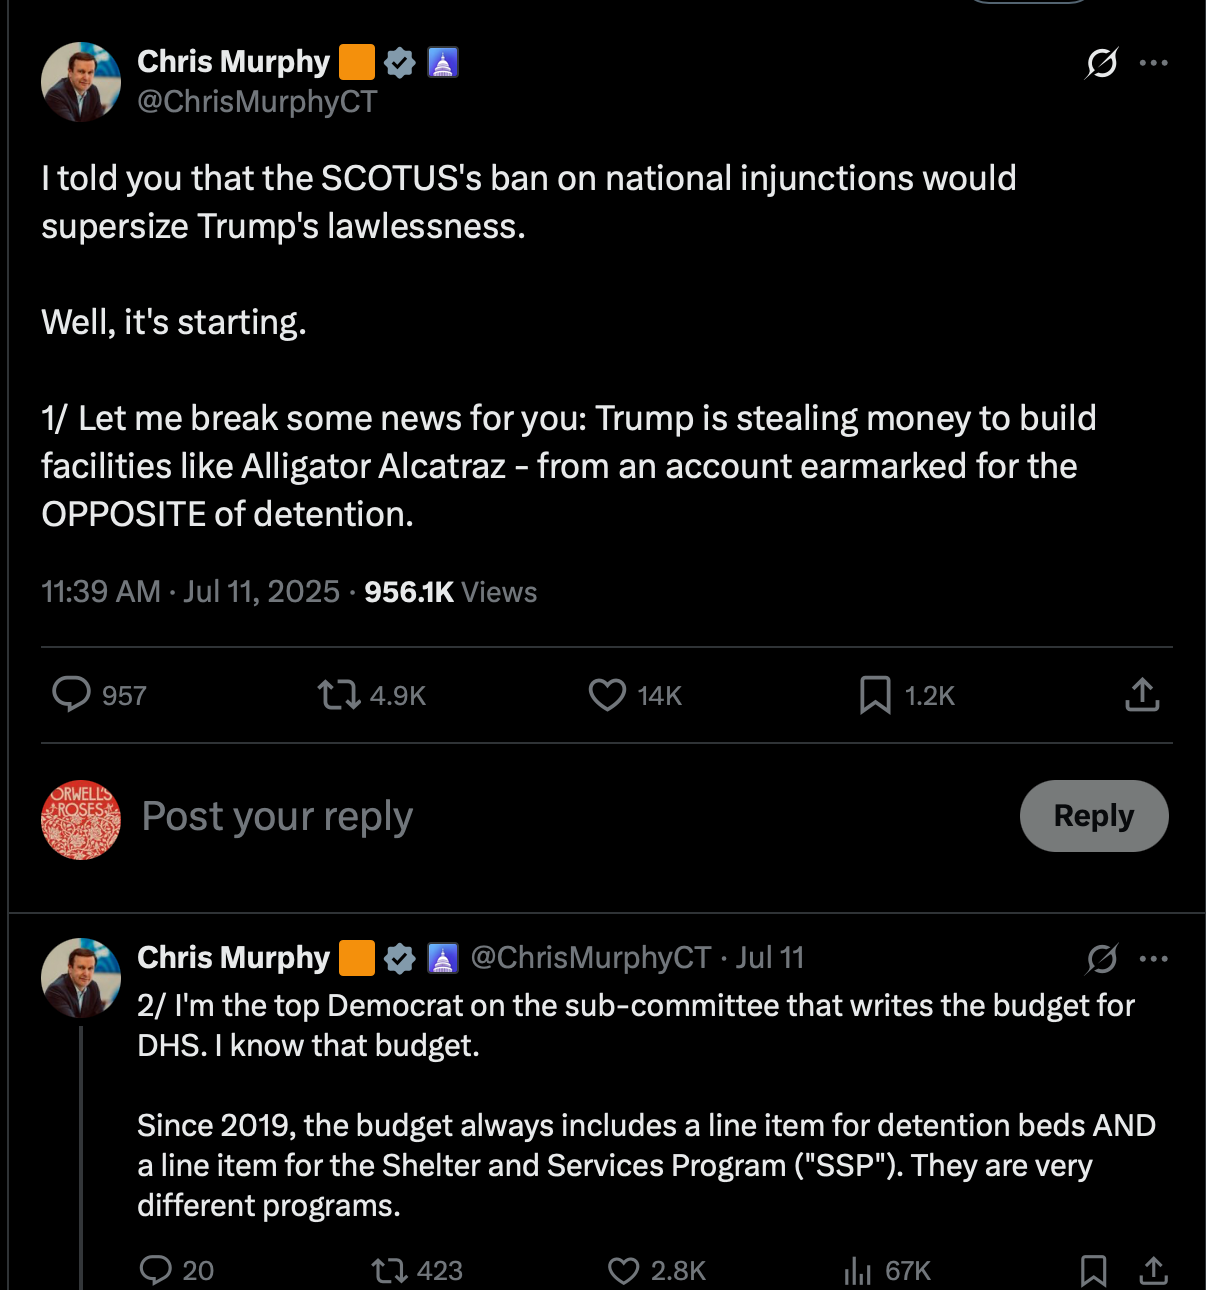This screenshot has width=1206, height=1290.
Task: Click the gray Reply button
Action: pyautogui.click(x=1093, y=816)
